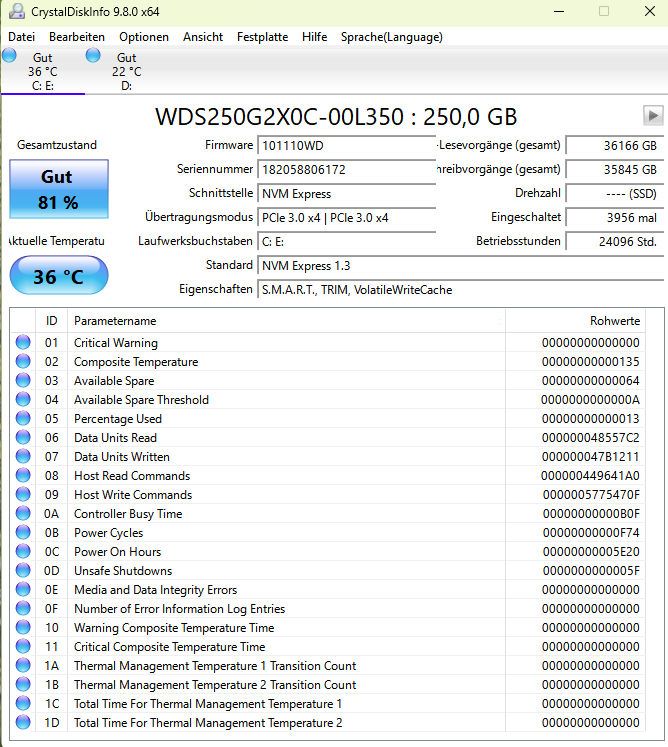Image resolution: width=668 pixels, height=747 pixels.
Task: Click the next disk arrow button
Action: coord(653,116)
